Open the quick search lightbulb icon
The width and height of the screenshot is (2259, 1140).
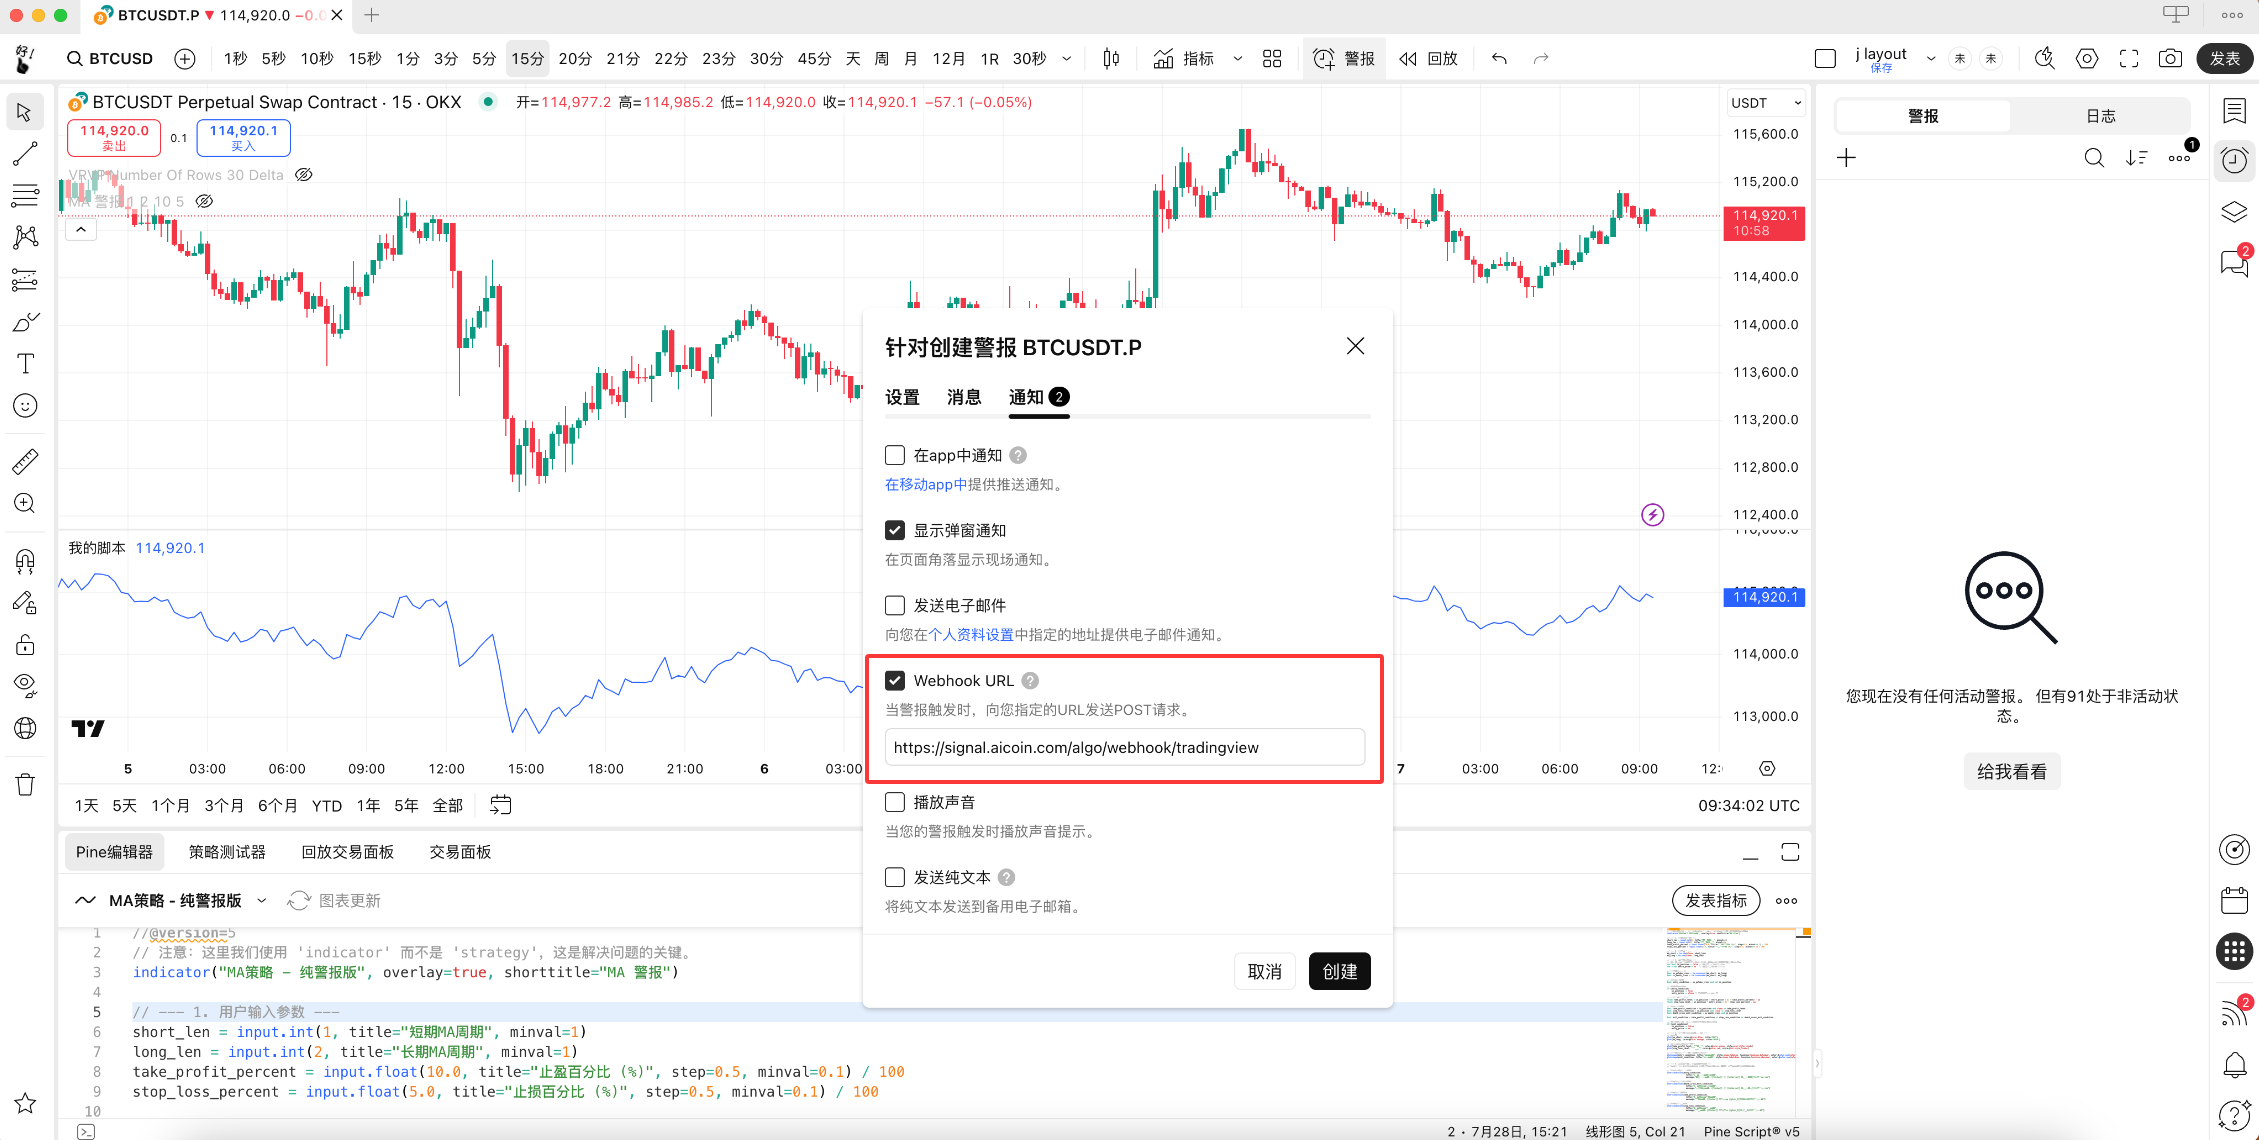tap(2045, 59)
